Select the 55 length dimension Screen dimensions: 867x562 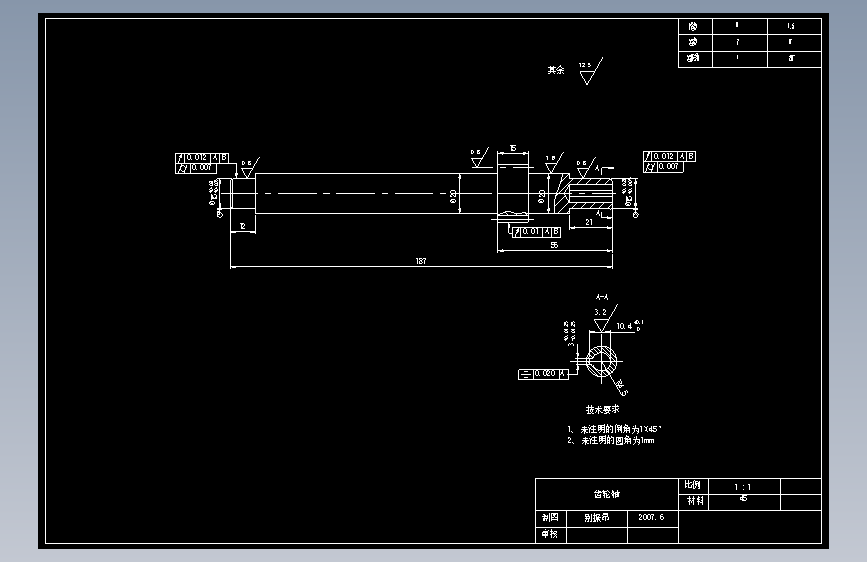pyautogui.click(x=554, y=245)
